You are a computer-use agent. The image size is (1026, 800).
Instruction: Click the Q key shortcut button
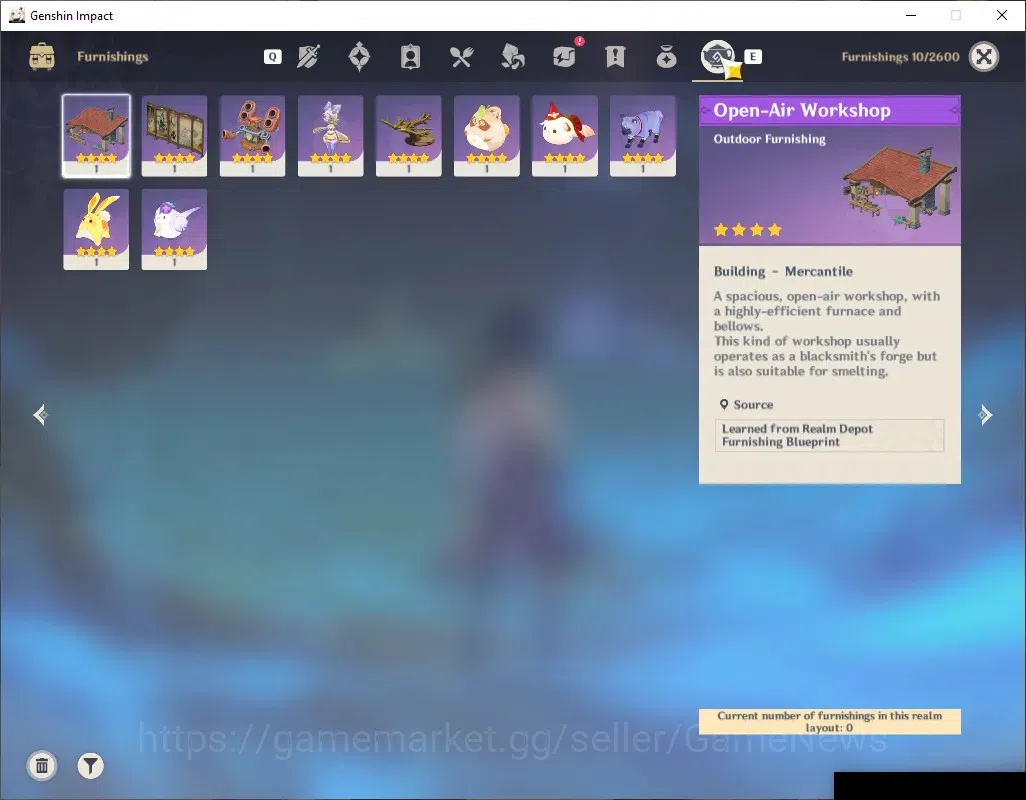273,57
